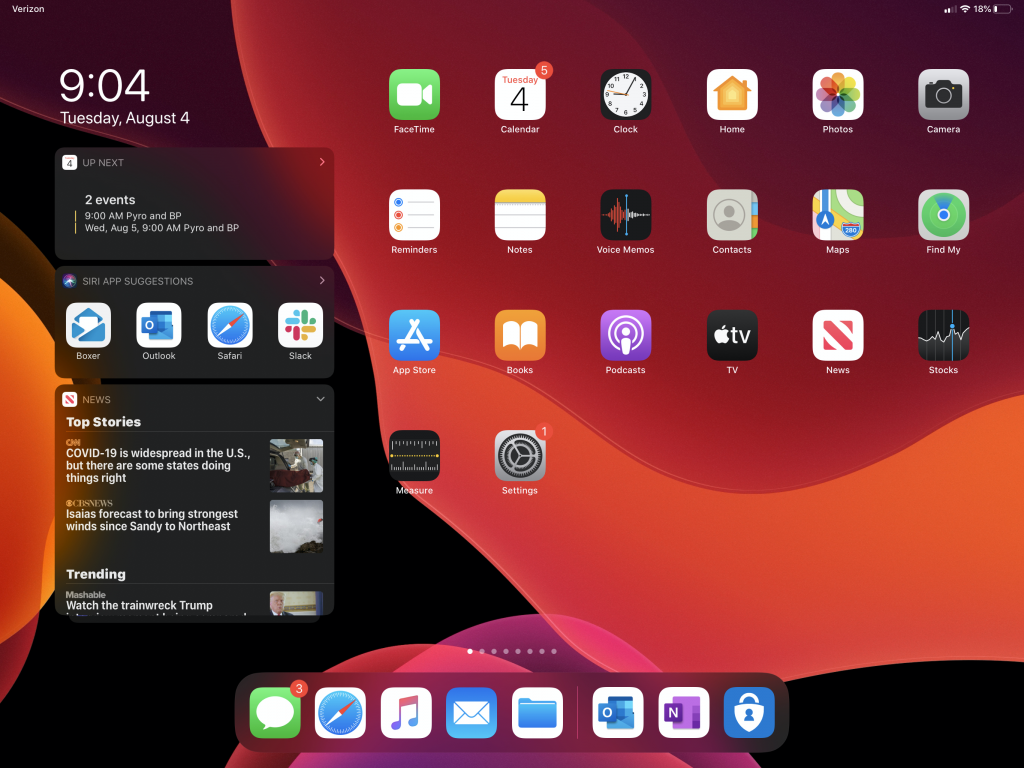Open Messages in the dock
The height and width of the screenshot is (768, 1024).
coord(275,713)
